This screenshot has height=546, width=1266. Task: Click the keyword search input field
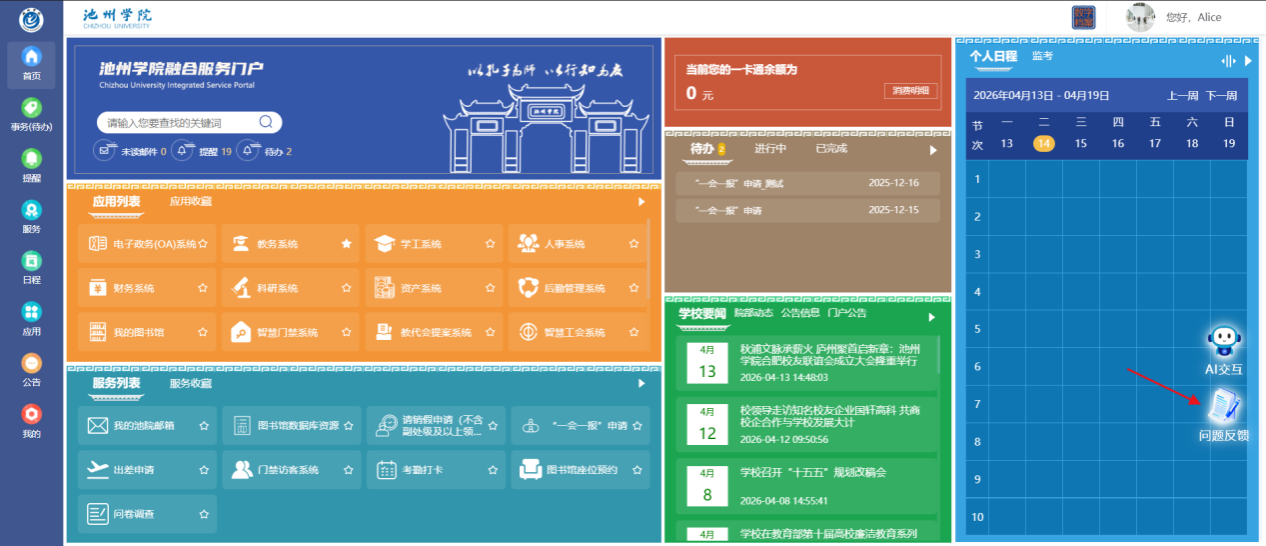point(178,123)
